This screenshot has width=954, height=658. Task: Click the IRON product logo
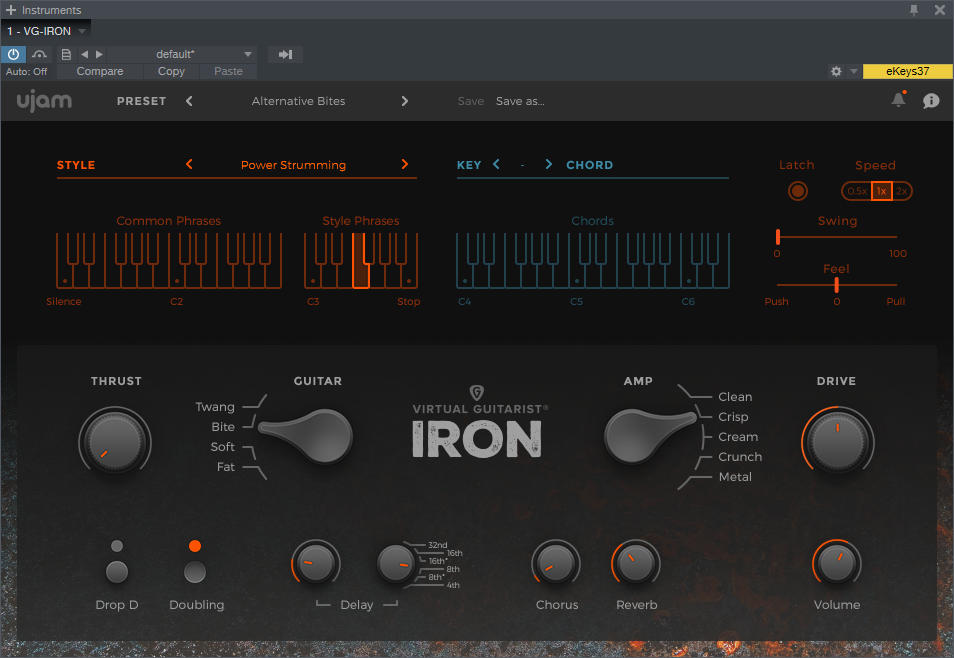click(477, 439)
